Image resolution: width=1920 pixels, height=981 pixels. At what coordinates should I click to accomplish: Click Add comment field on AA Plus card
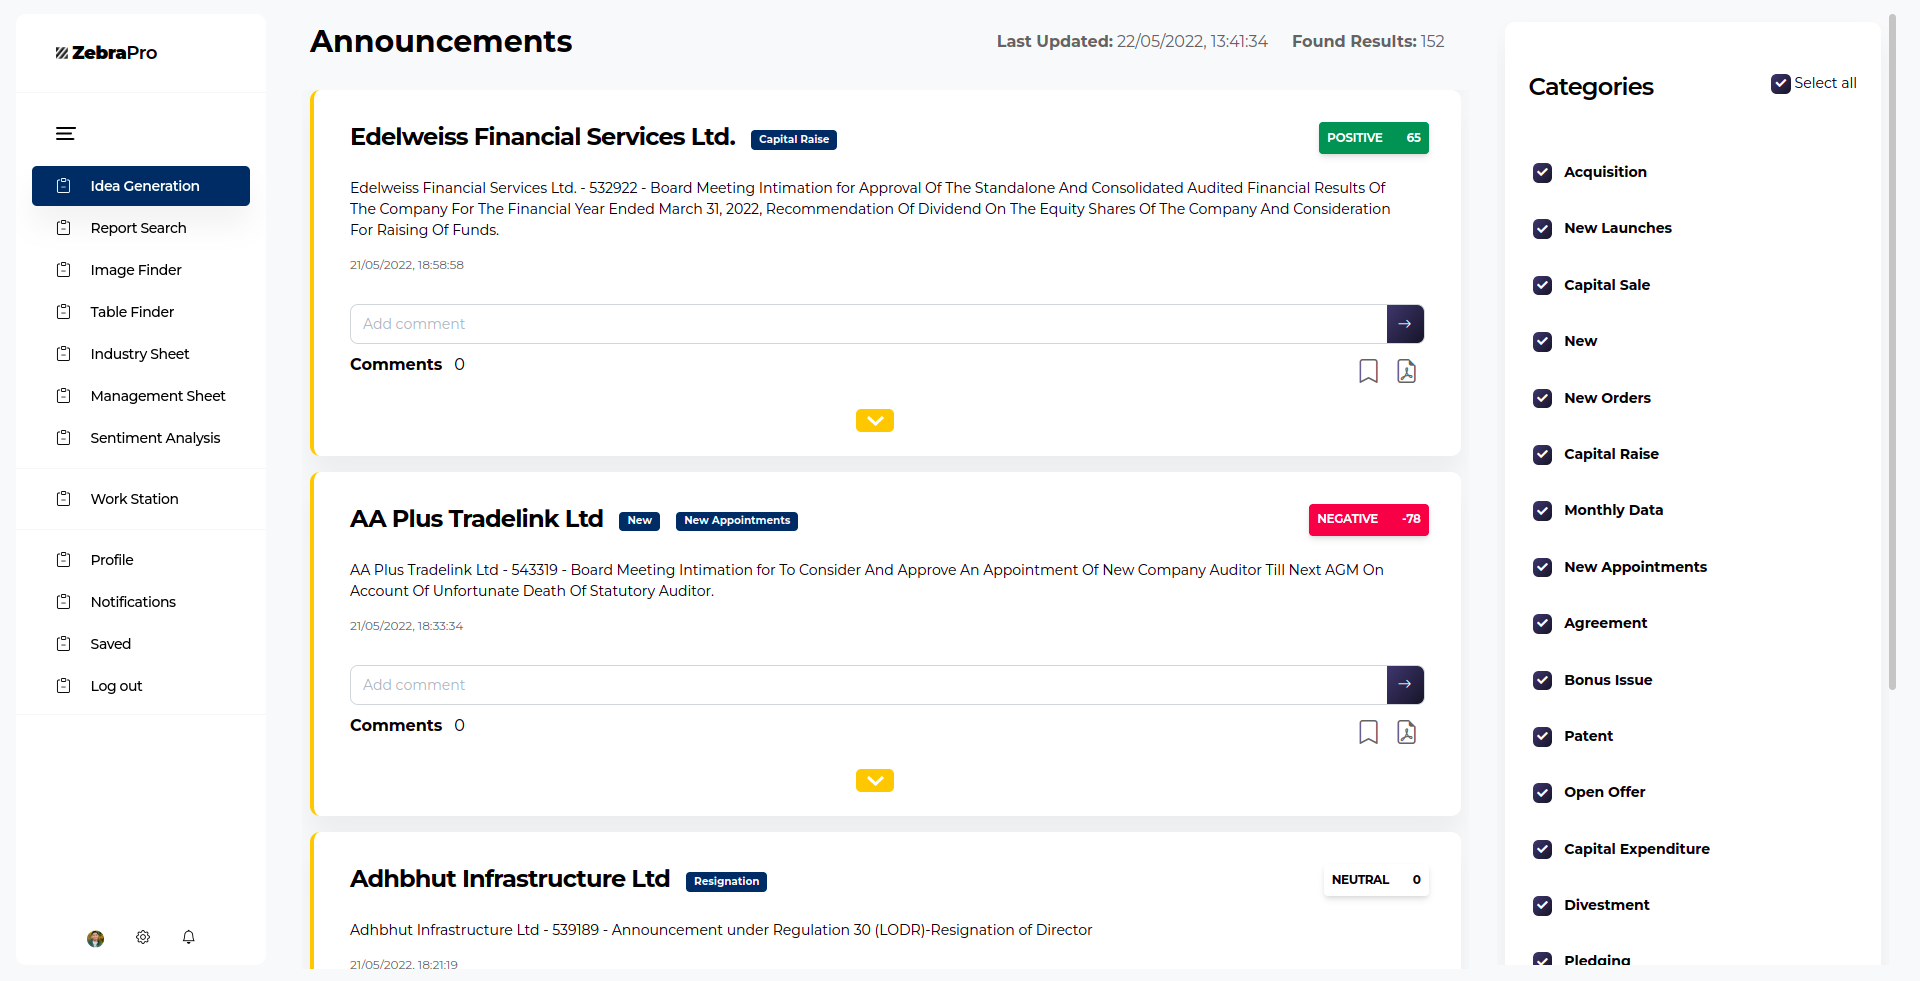[x=867, y=685]
